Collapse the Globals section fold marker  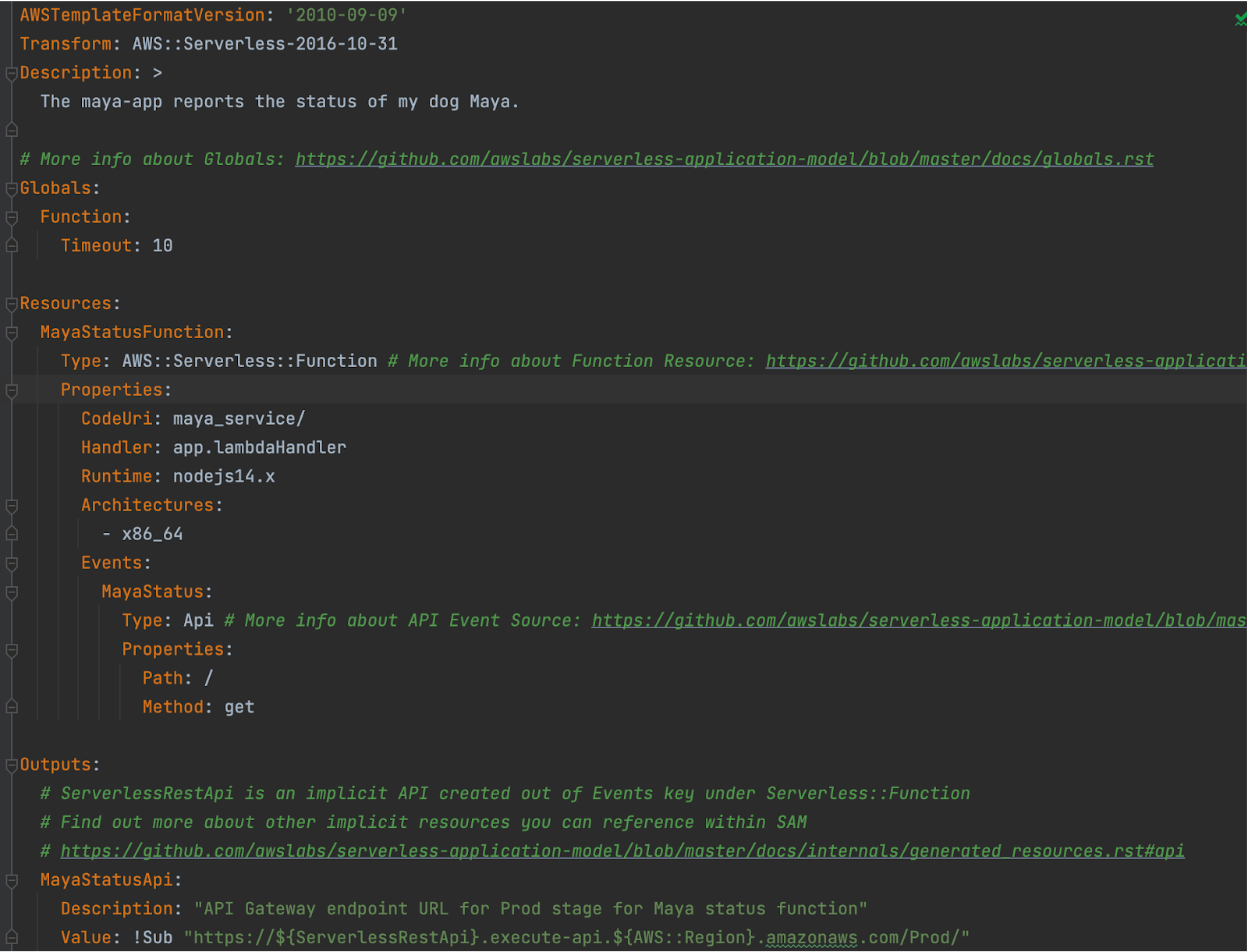11,188
